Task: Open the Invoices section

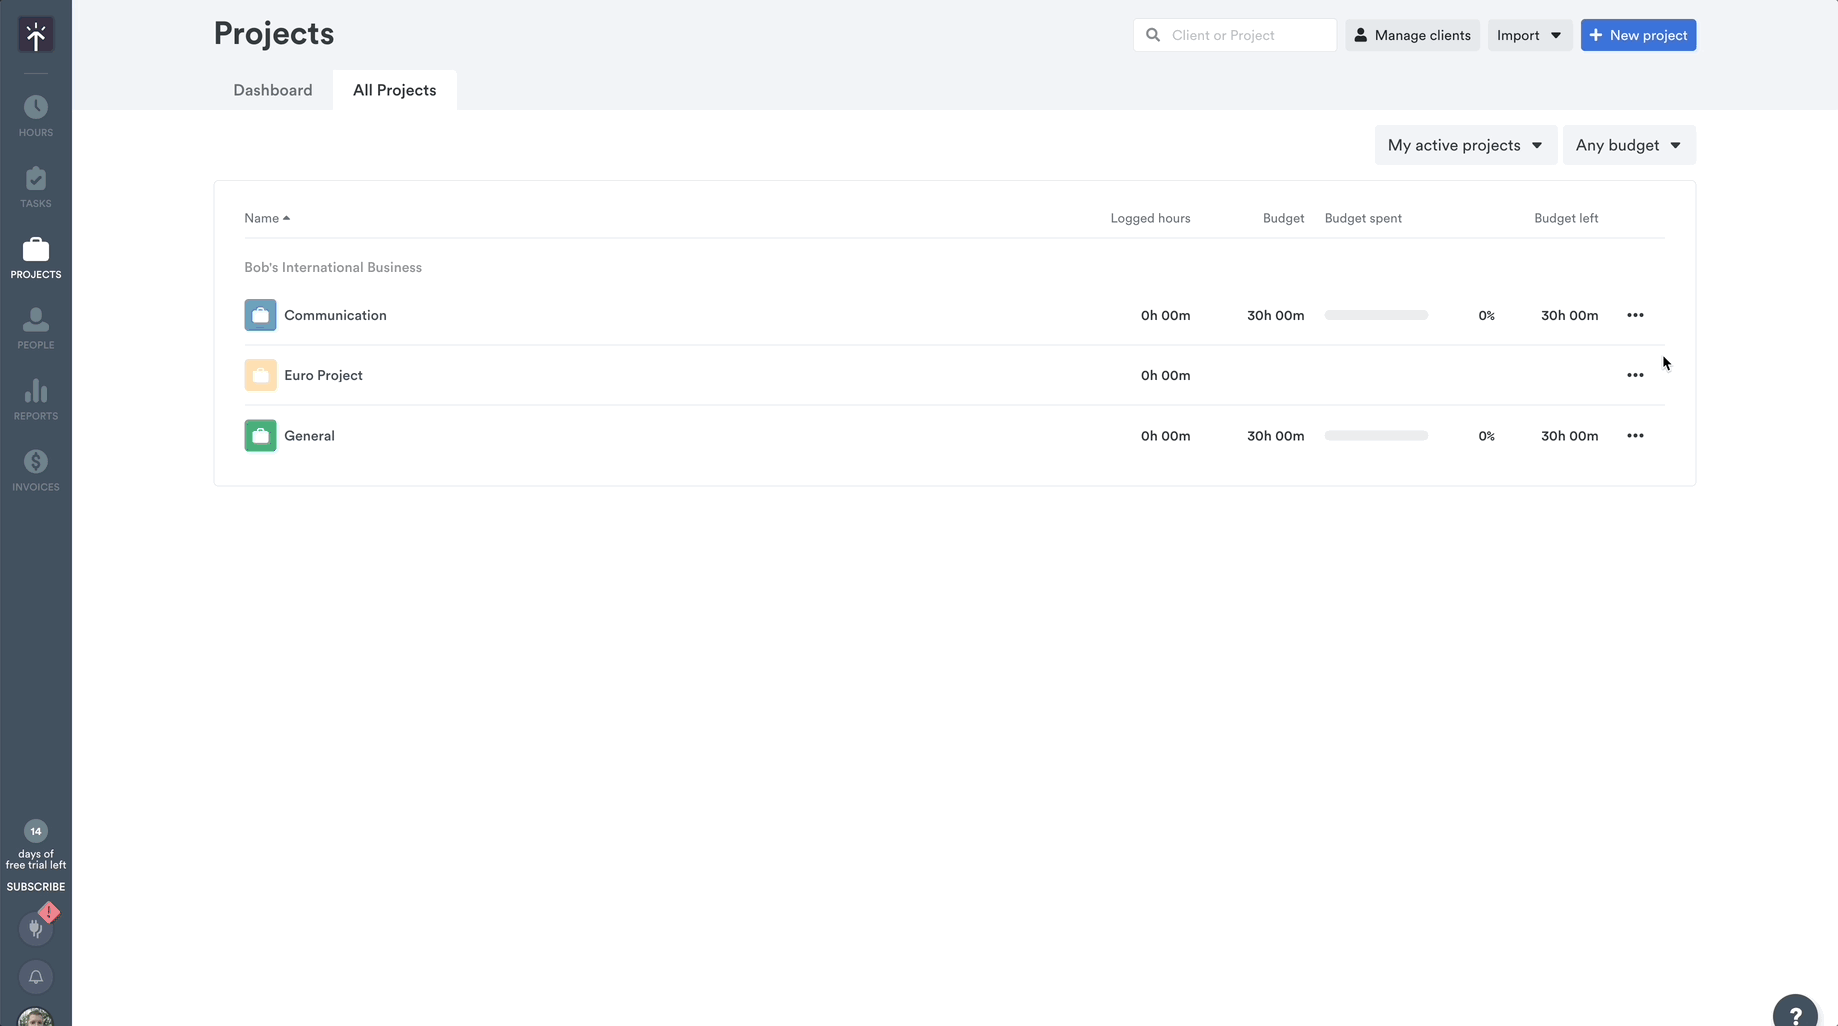Action: [x=35, y=468]
